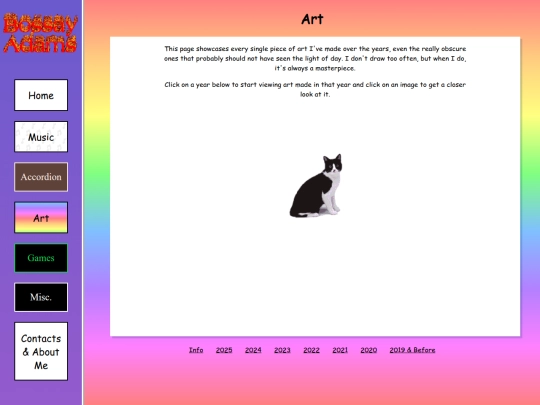Click the Art page heading

(x=312, y=19)
